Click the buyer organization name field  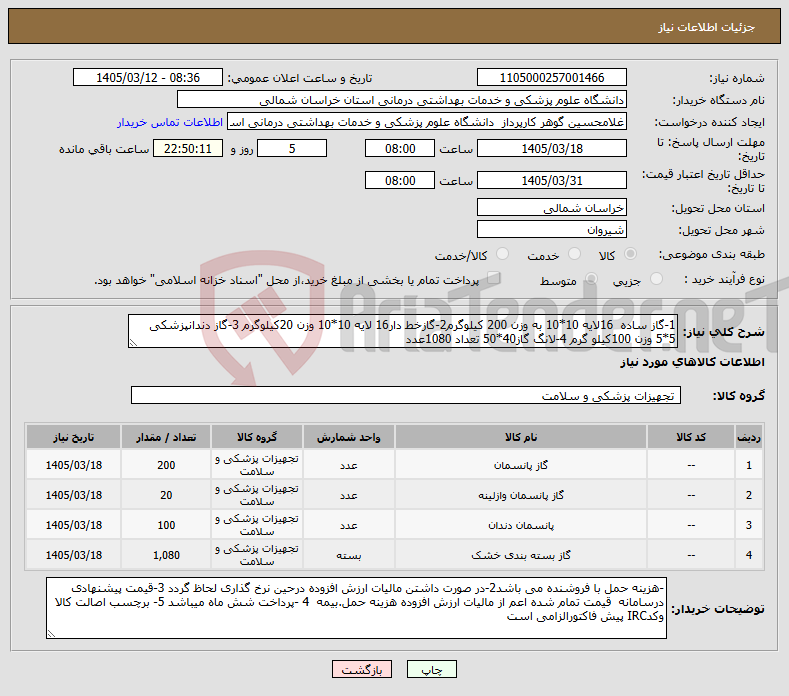click(x=402, y=100)
